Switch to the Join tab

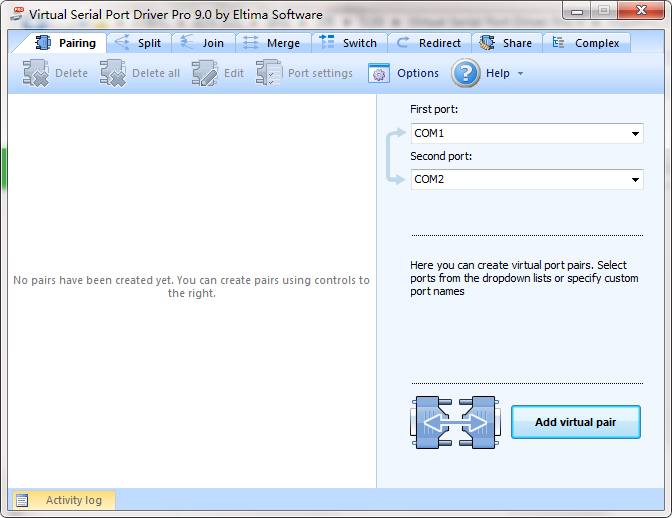204,43
